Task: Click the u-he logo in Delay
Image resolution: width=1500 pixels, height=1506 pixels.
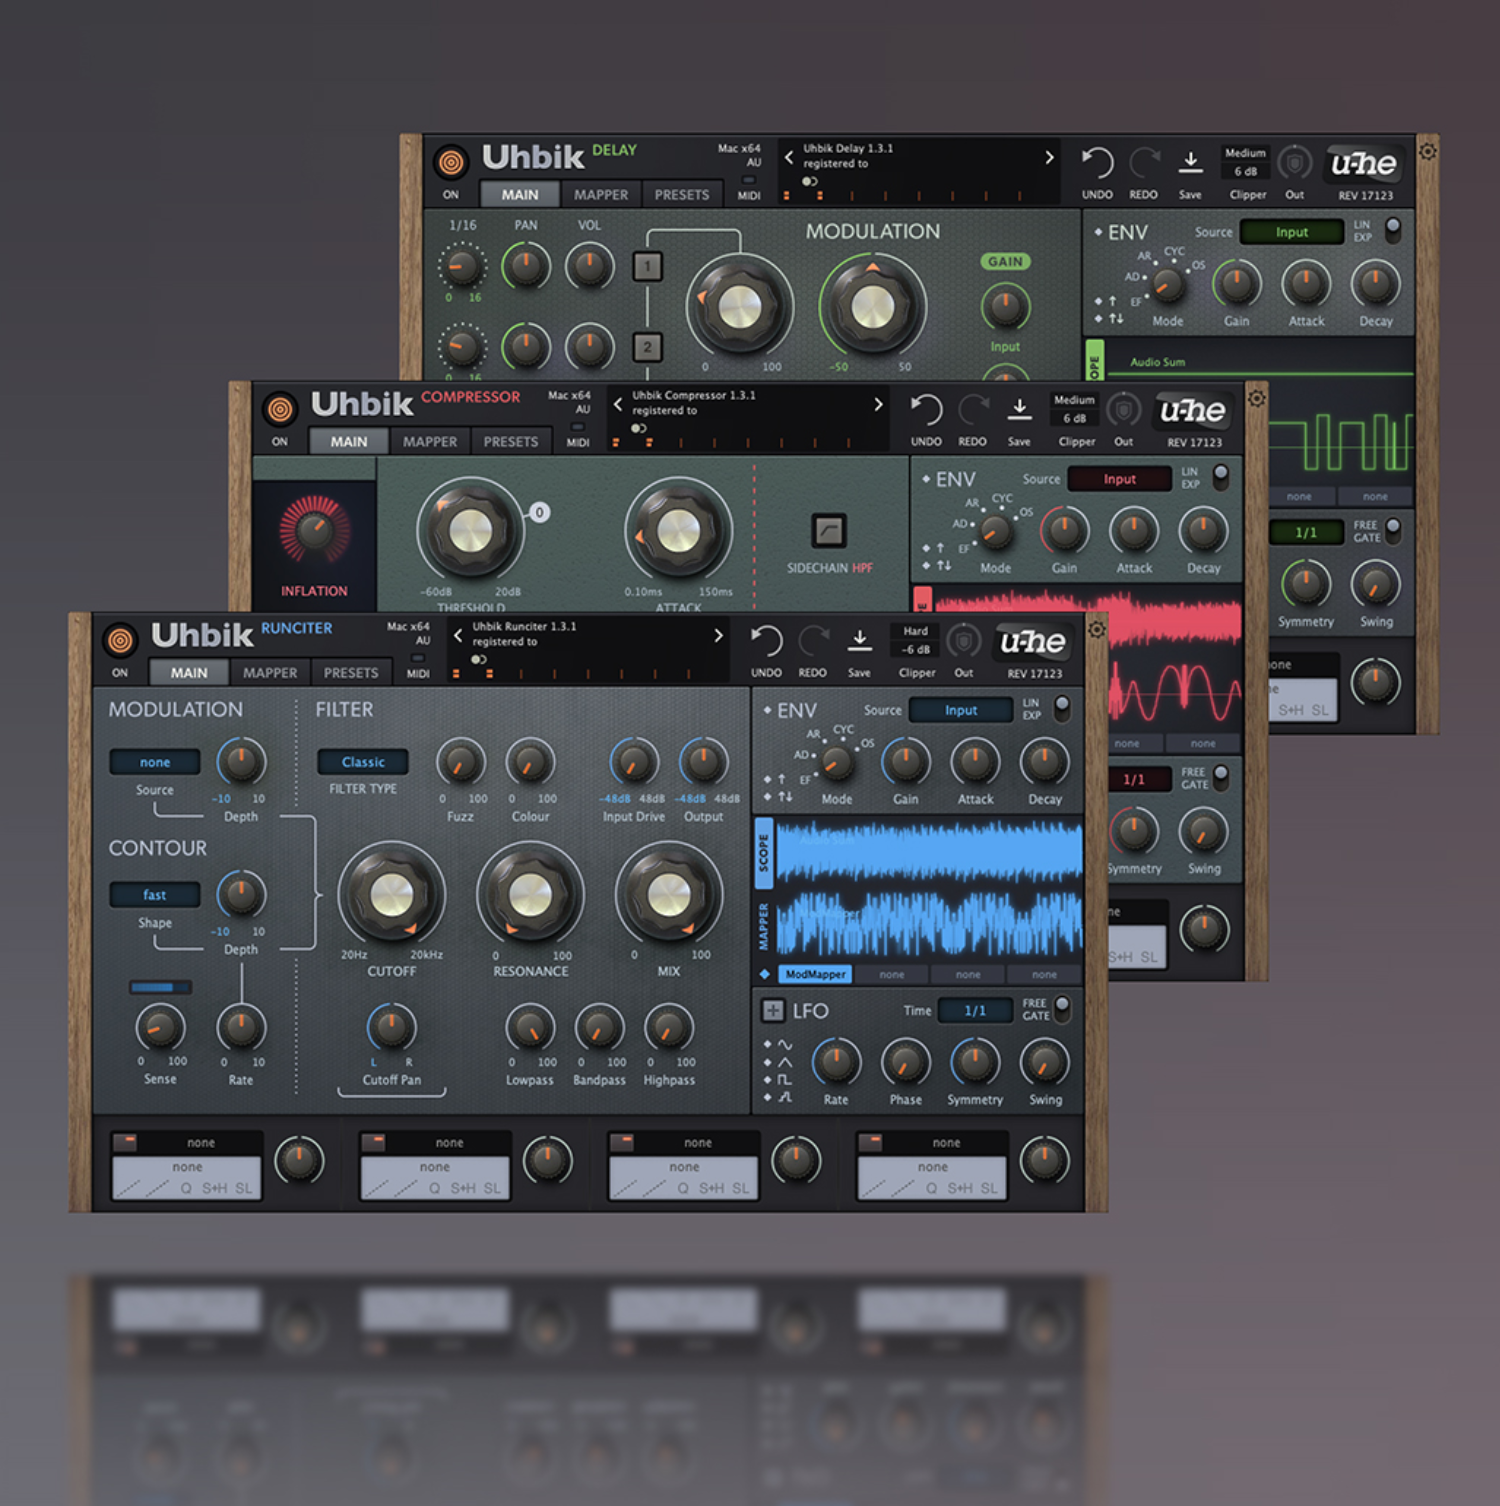Action: (x=1364, y=164)
